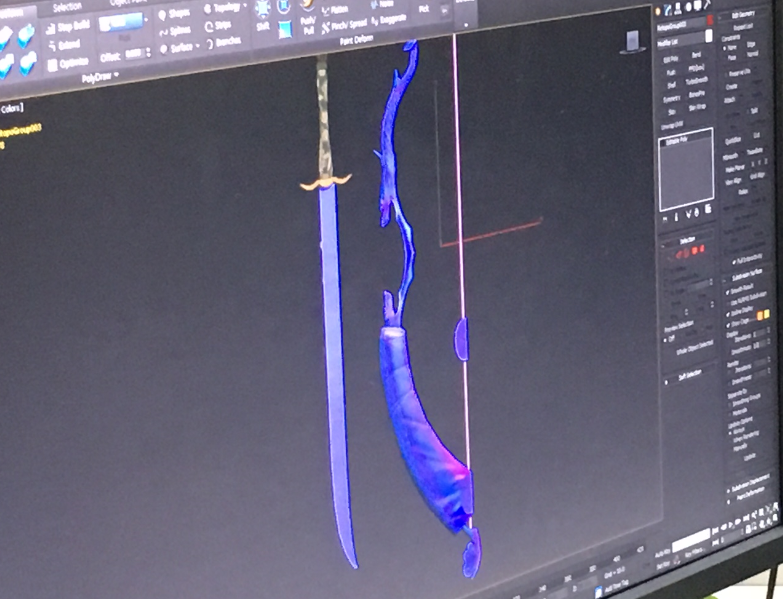Click the Splines PolyDraw tool
This screenshot has width=783, height=599.
click(178, 30)
